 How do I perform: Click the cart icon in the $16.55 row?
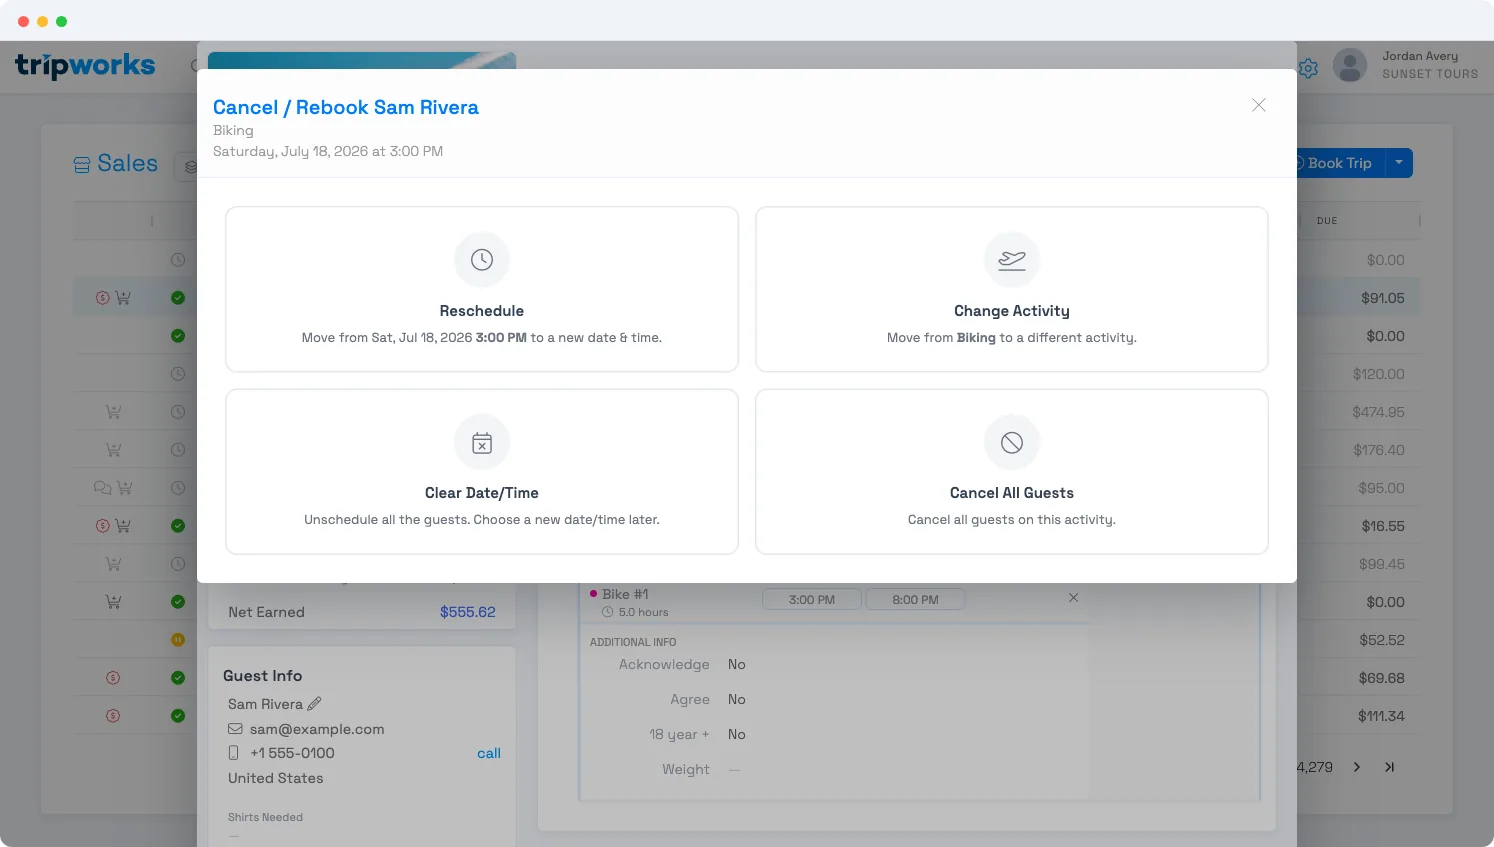(123, 526)
